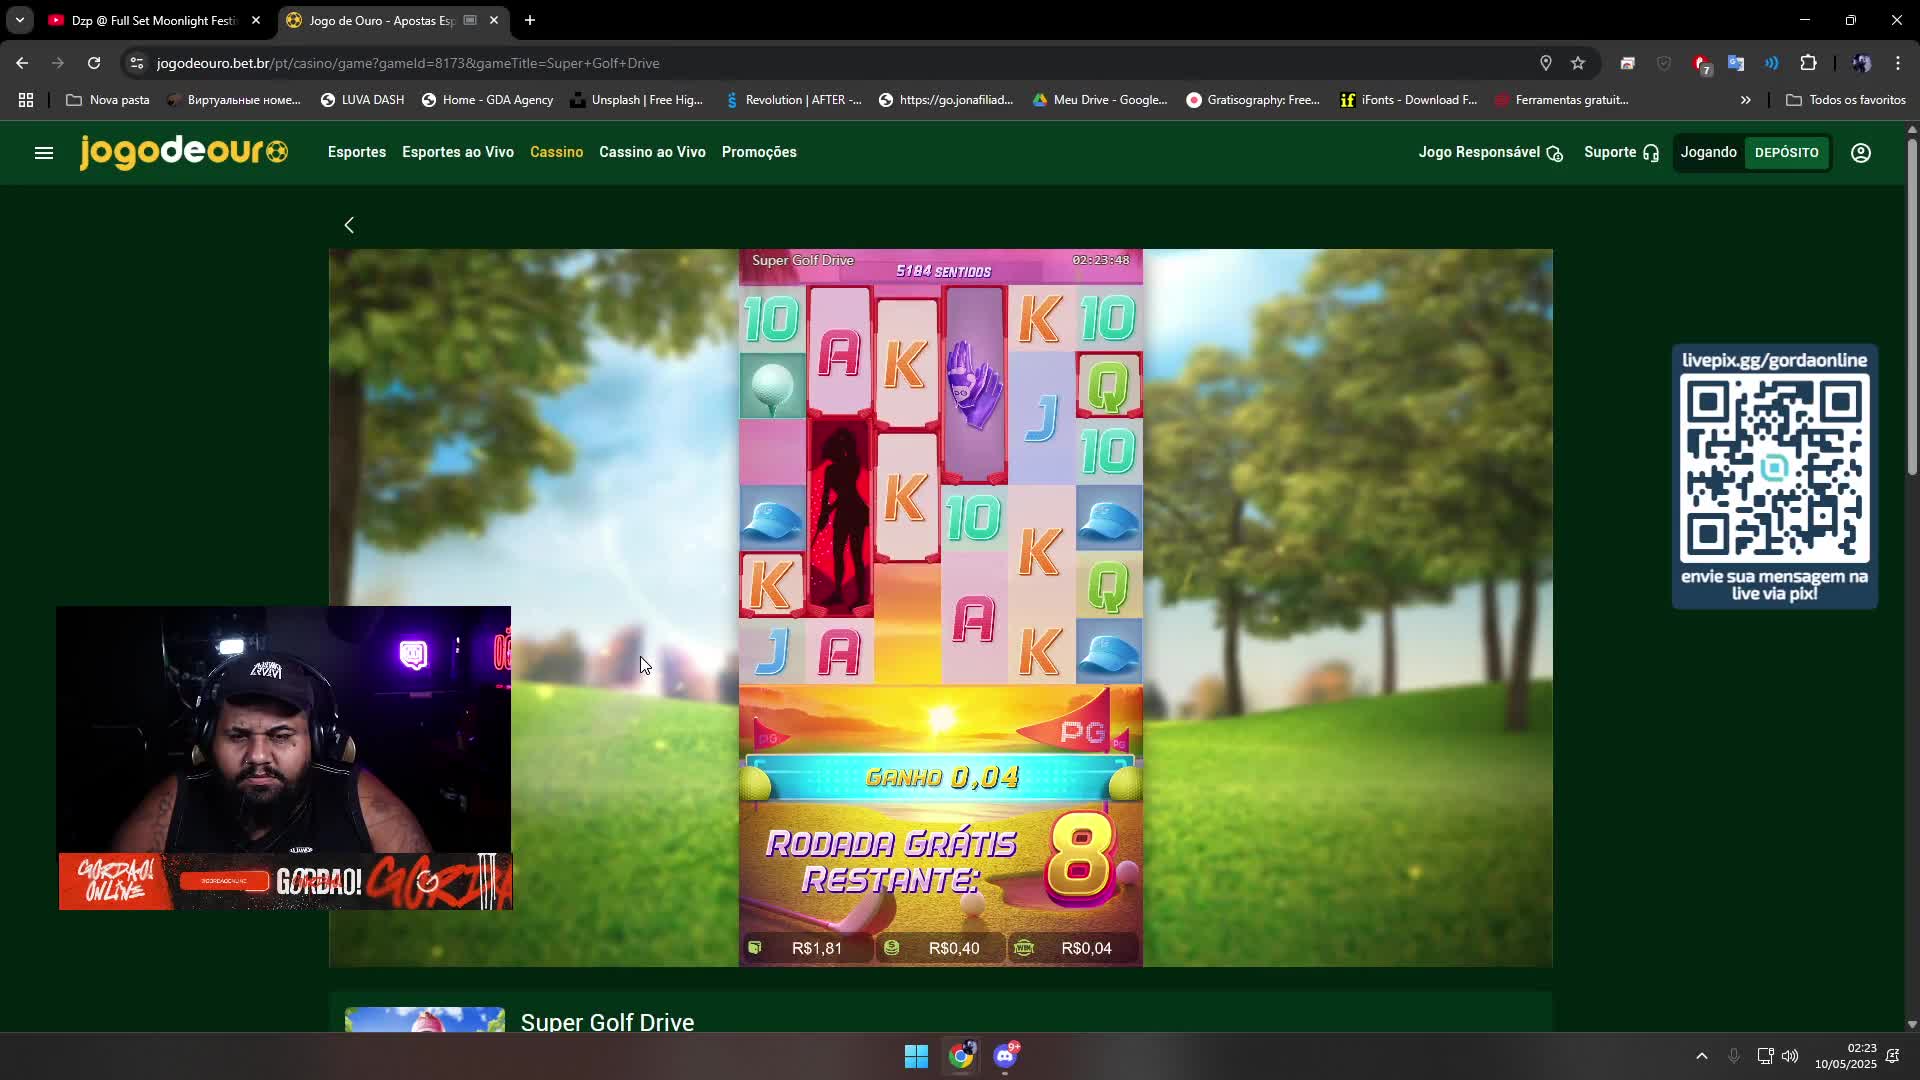Open a new browser tab
Screen dimensions: 1920x1080
530,20
